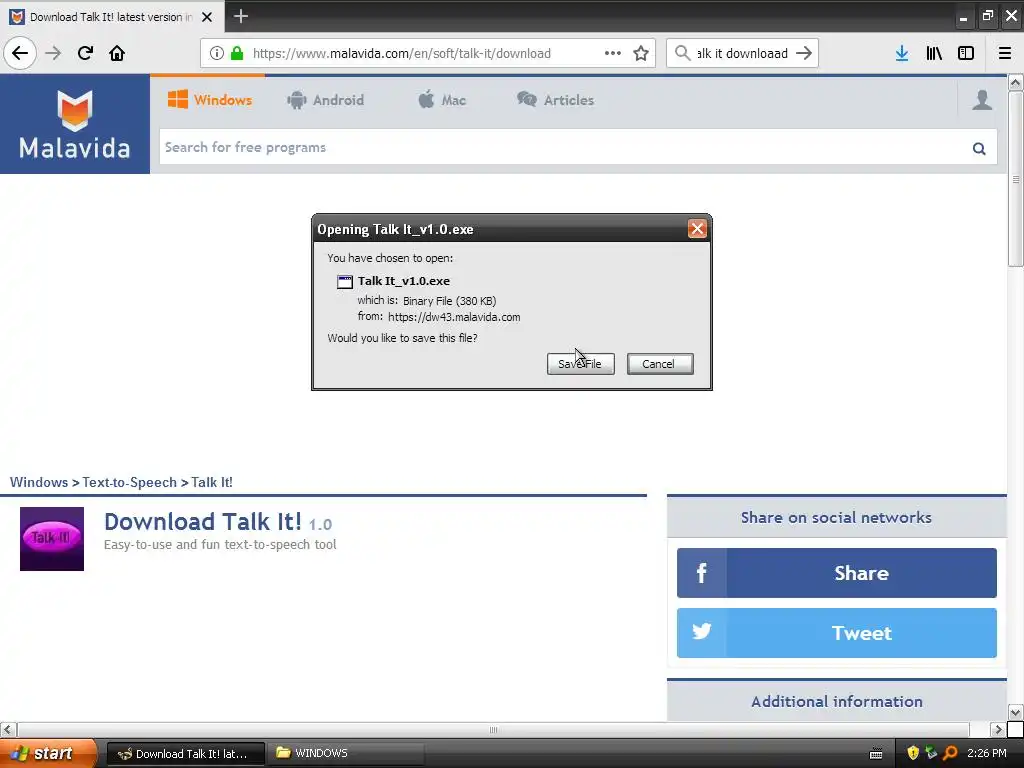Screen dimensions: 1024x768
Task: Click the horizontal scrollbar right arrow
Action: (997, 729)
